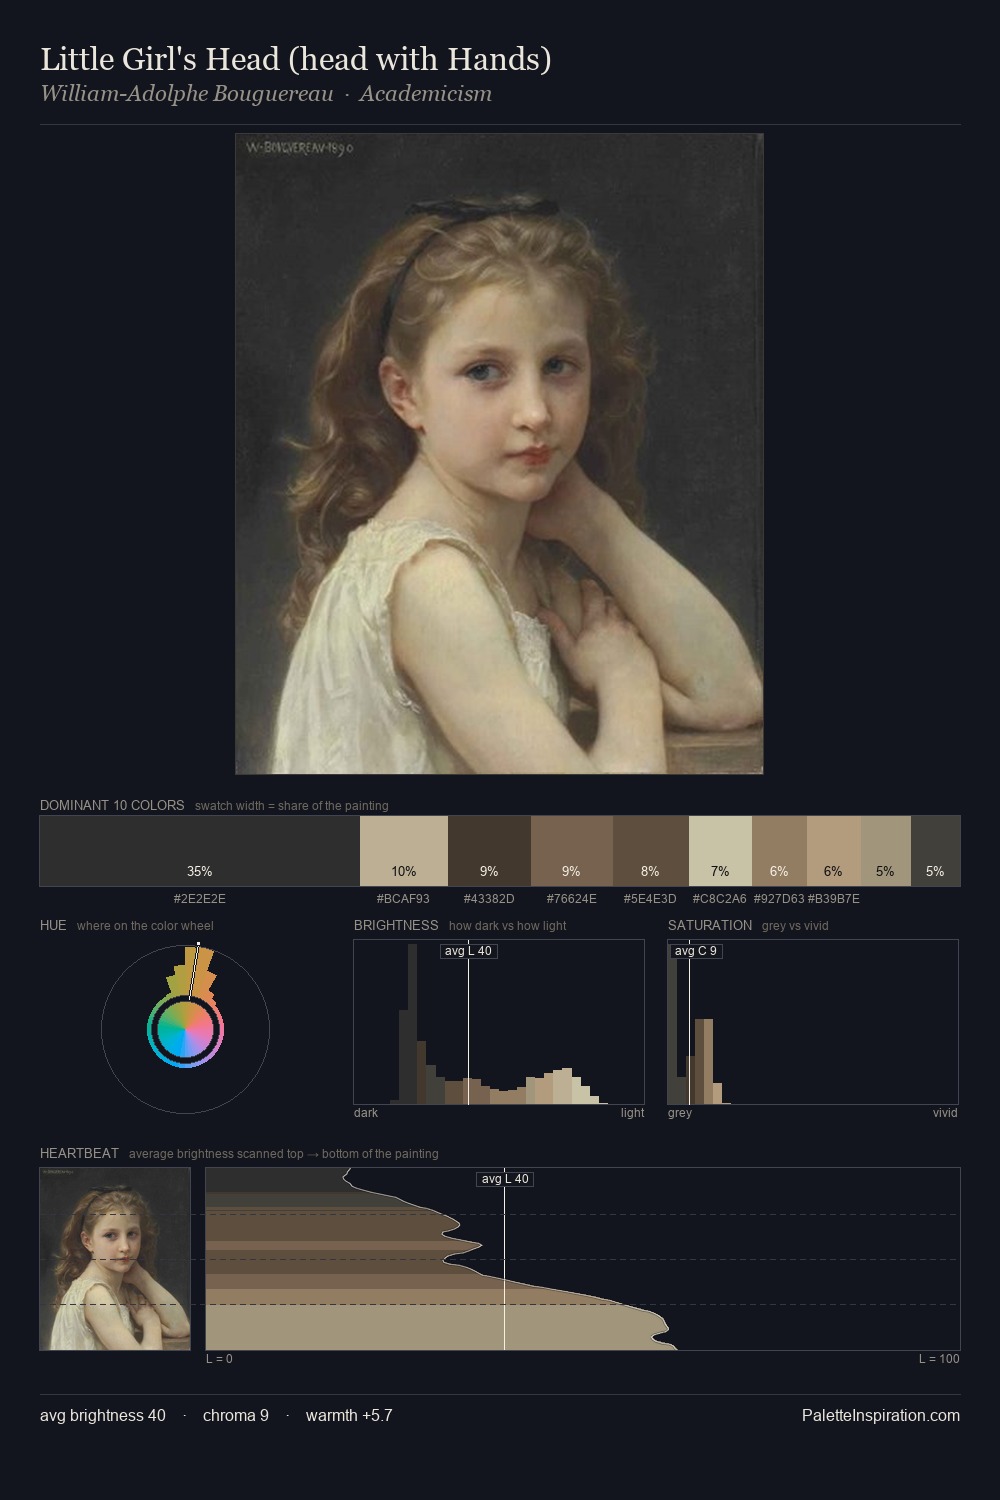Image resolution: width=1000 pixels, height=1500 pixels.
Task: Click the heartbeat brightness profile chart
Action: coord(583,1259)
